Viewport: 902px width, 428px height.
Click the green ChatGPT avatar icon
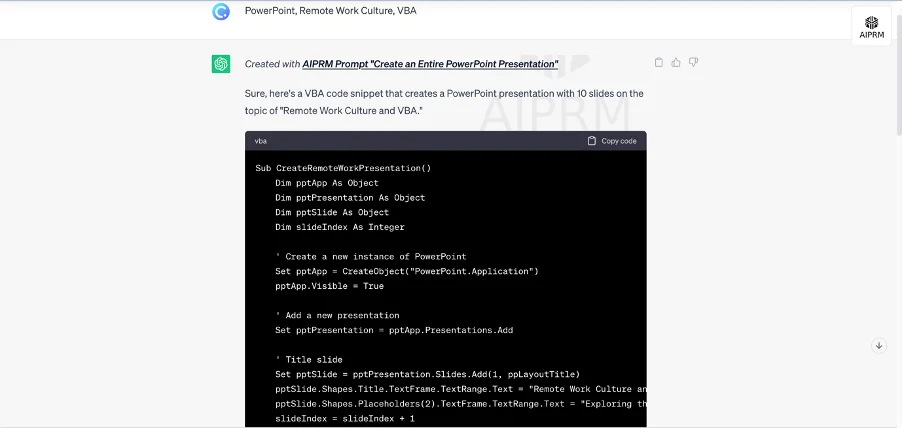(221, 64)
